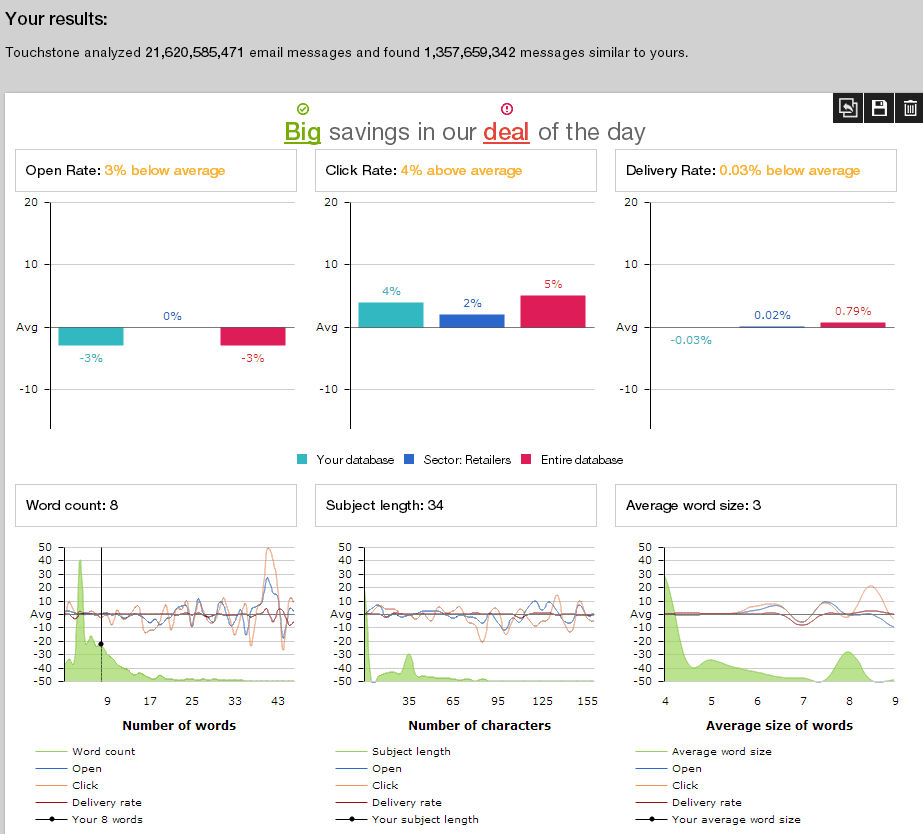
Task: Click the underlined word Big
Action: [302, 132]
